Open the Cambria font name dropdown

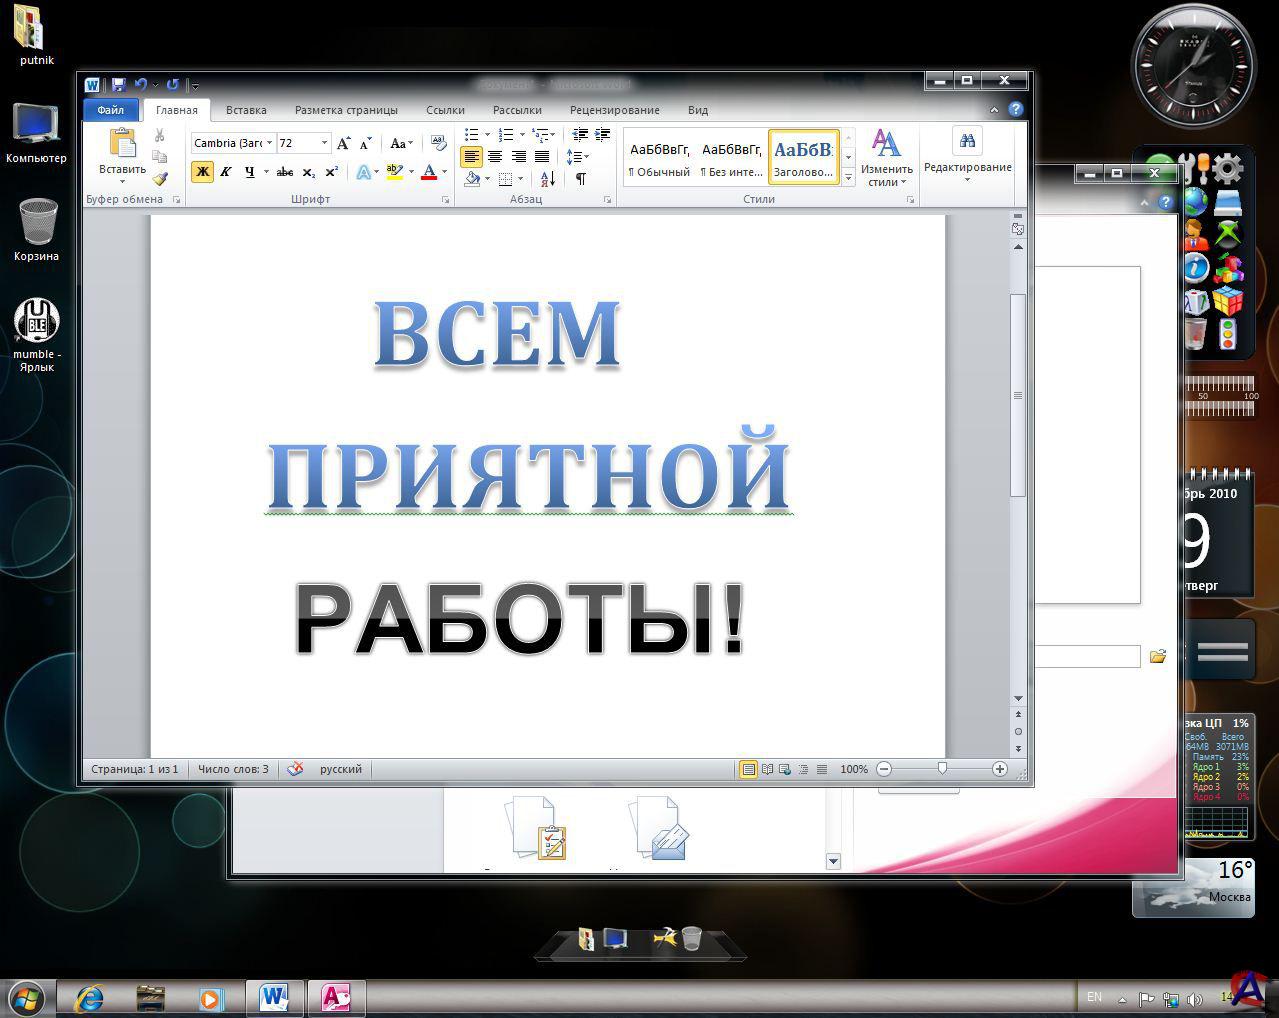(269, 143)
